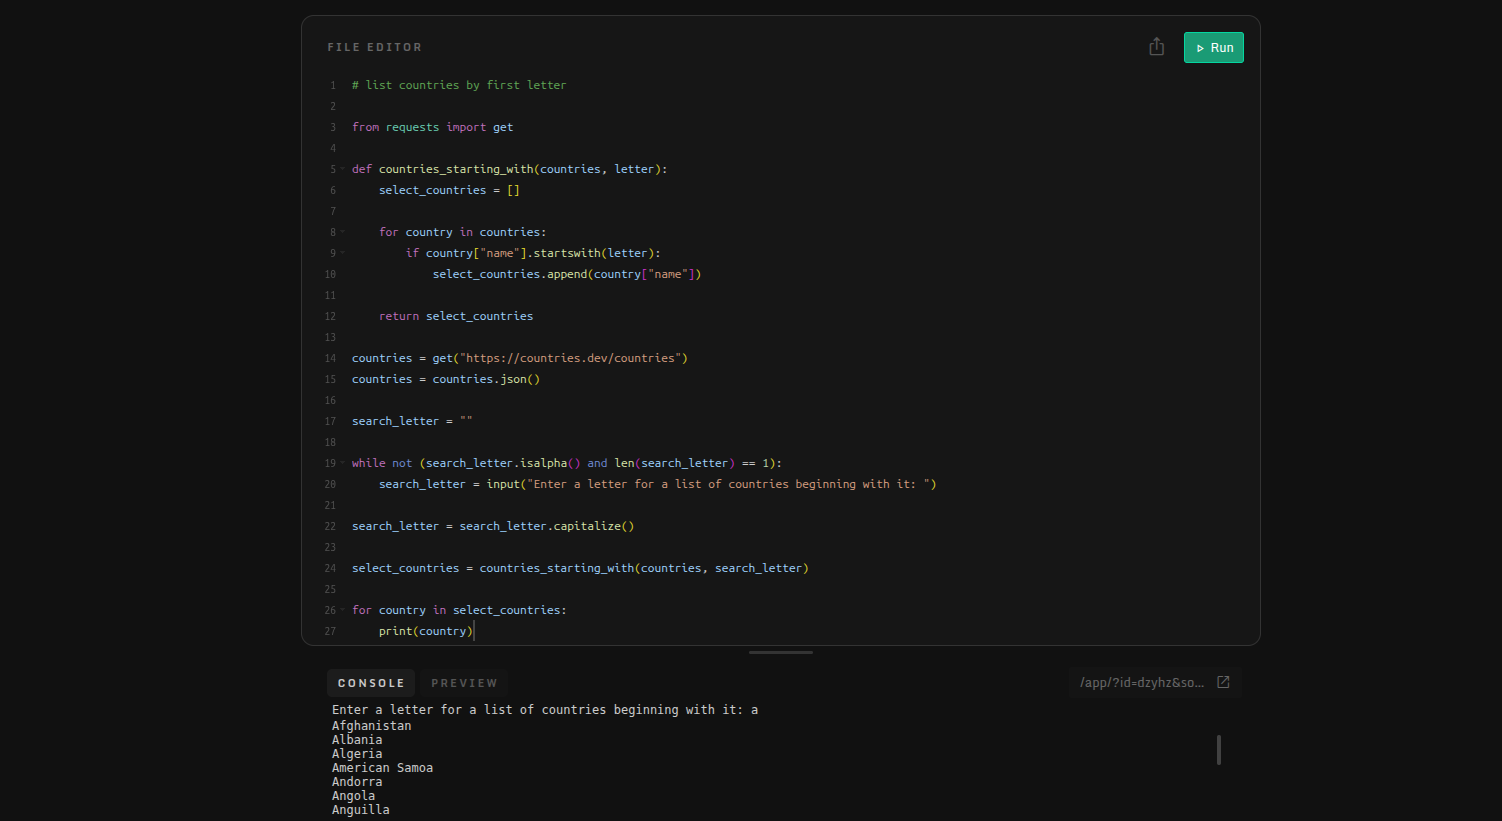This screenshot has height=821, width=1502.
Task: Click the input prompt string on line 20
Action: (x=728, y=484)
